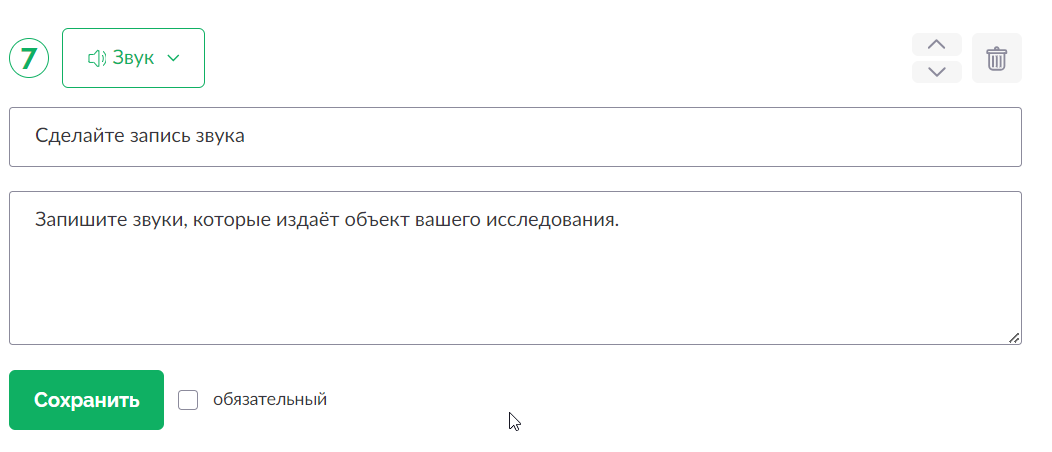Click the empty space below the description text
This screenshot has width=1052, height=452.
(515, 288)
